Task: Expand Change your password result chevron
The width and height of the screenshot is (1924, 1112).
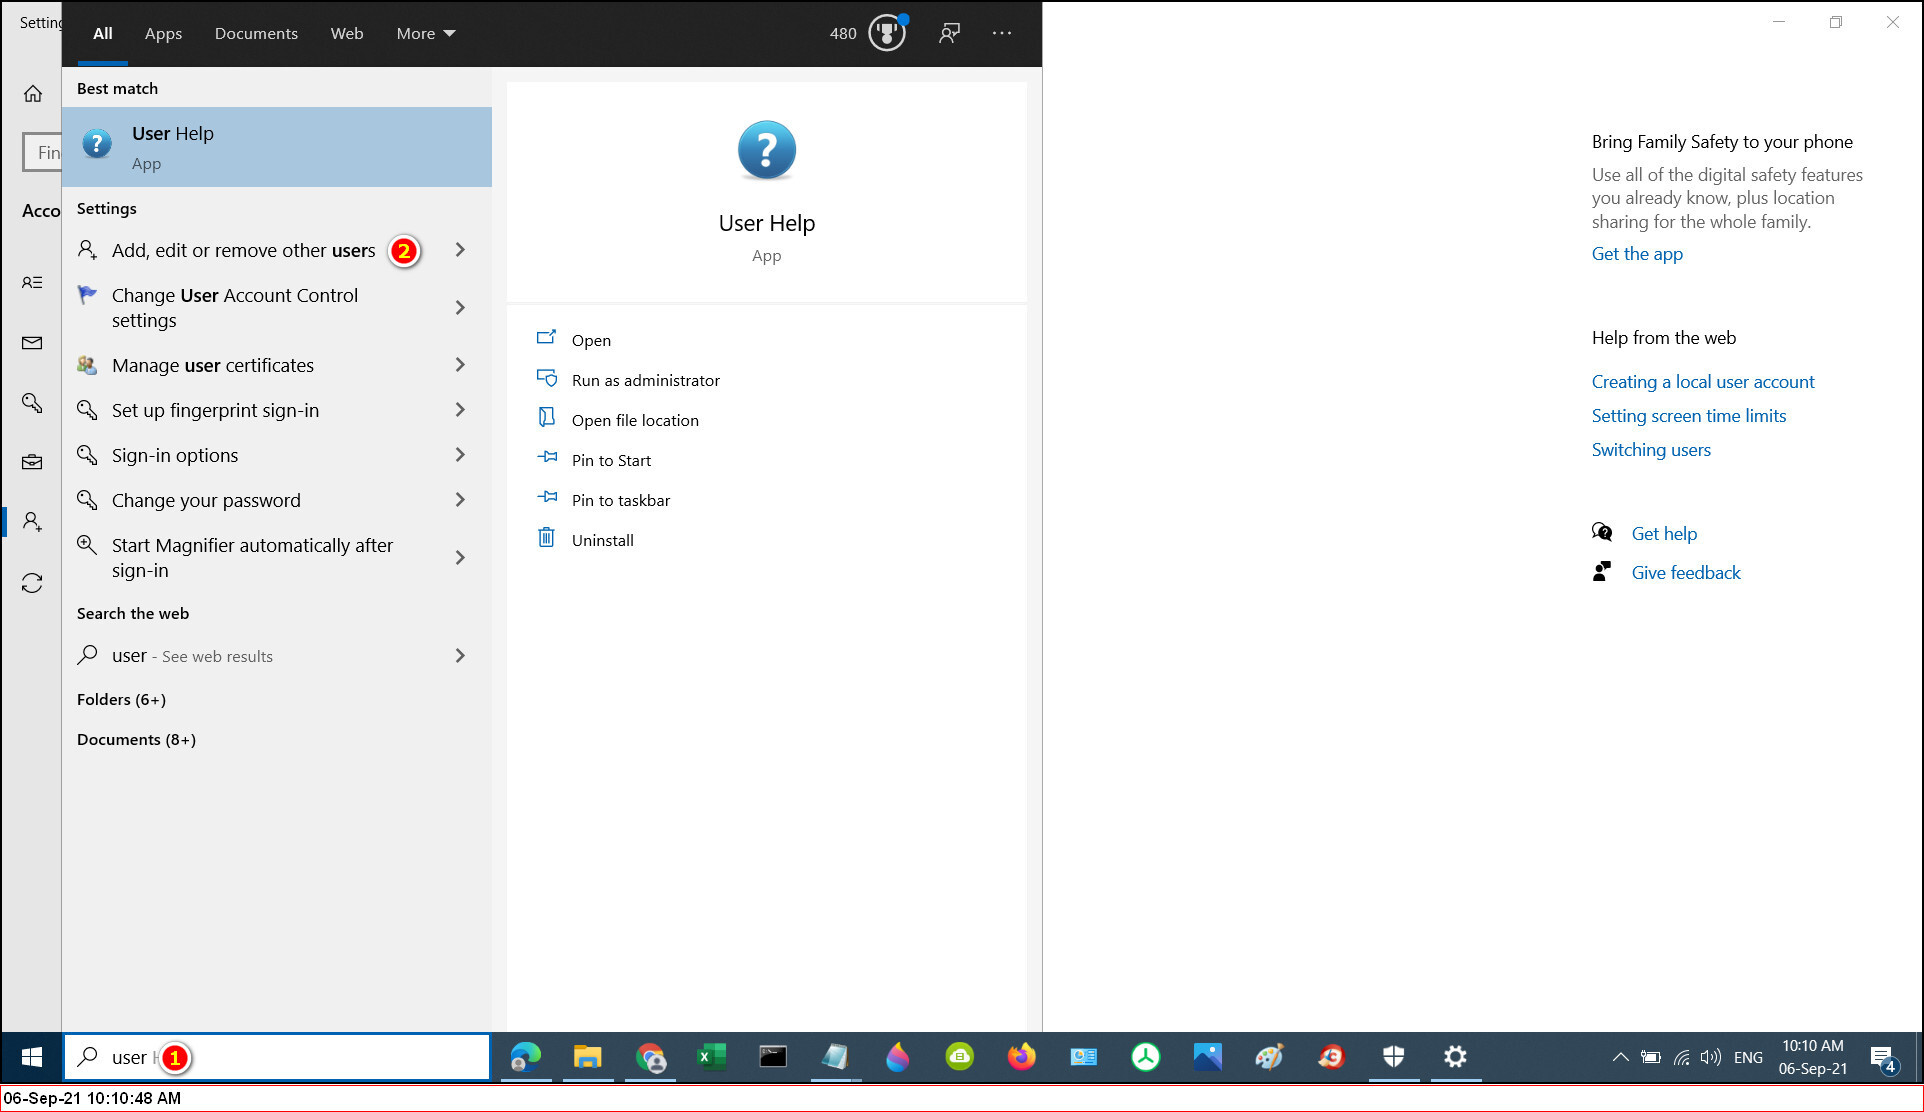Action: pos(460,500)
